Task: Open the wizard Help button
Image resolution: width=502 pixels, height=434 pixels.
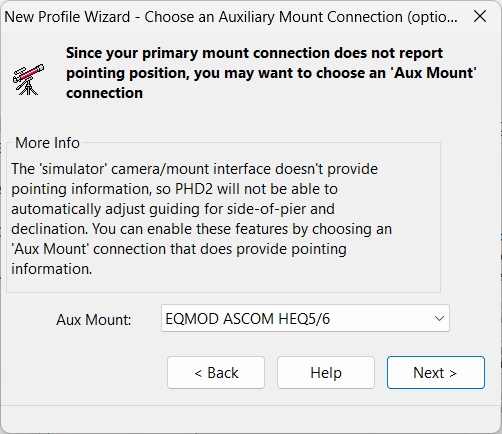Action: click(326, 373)
